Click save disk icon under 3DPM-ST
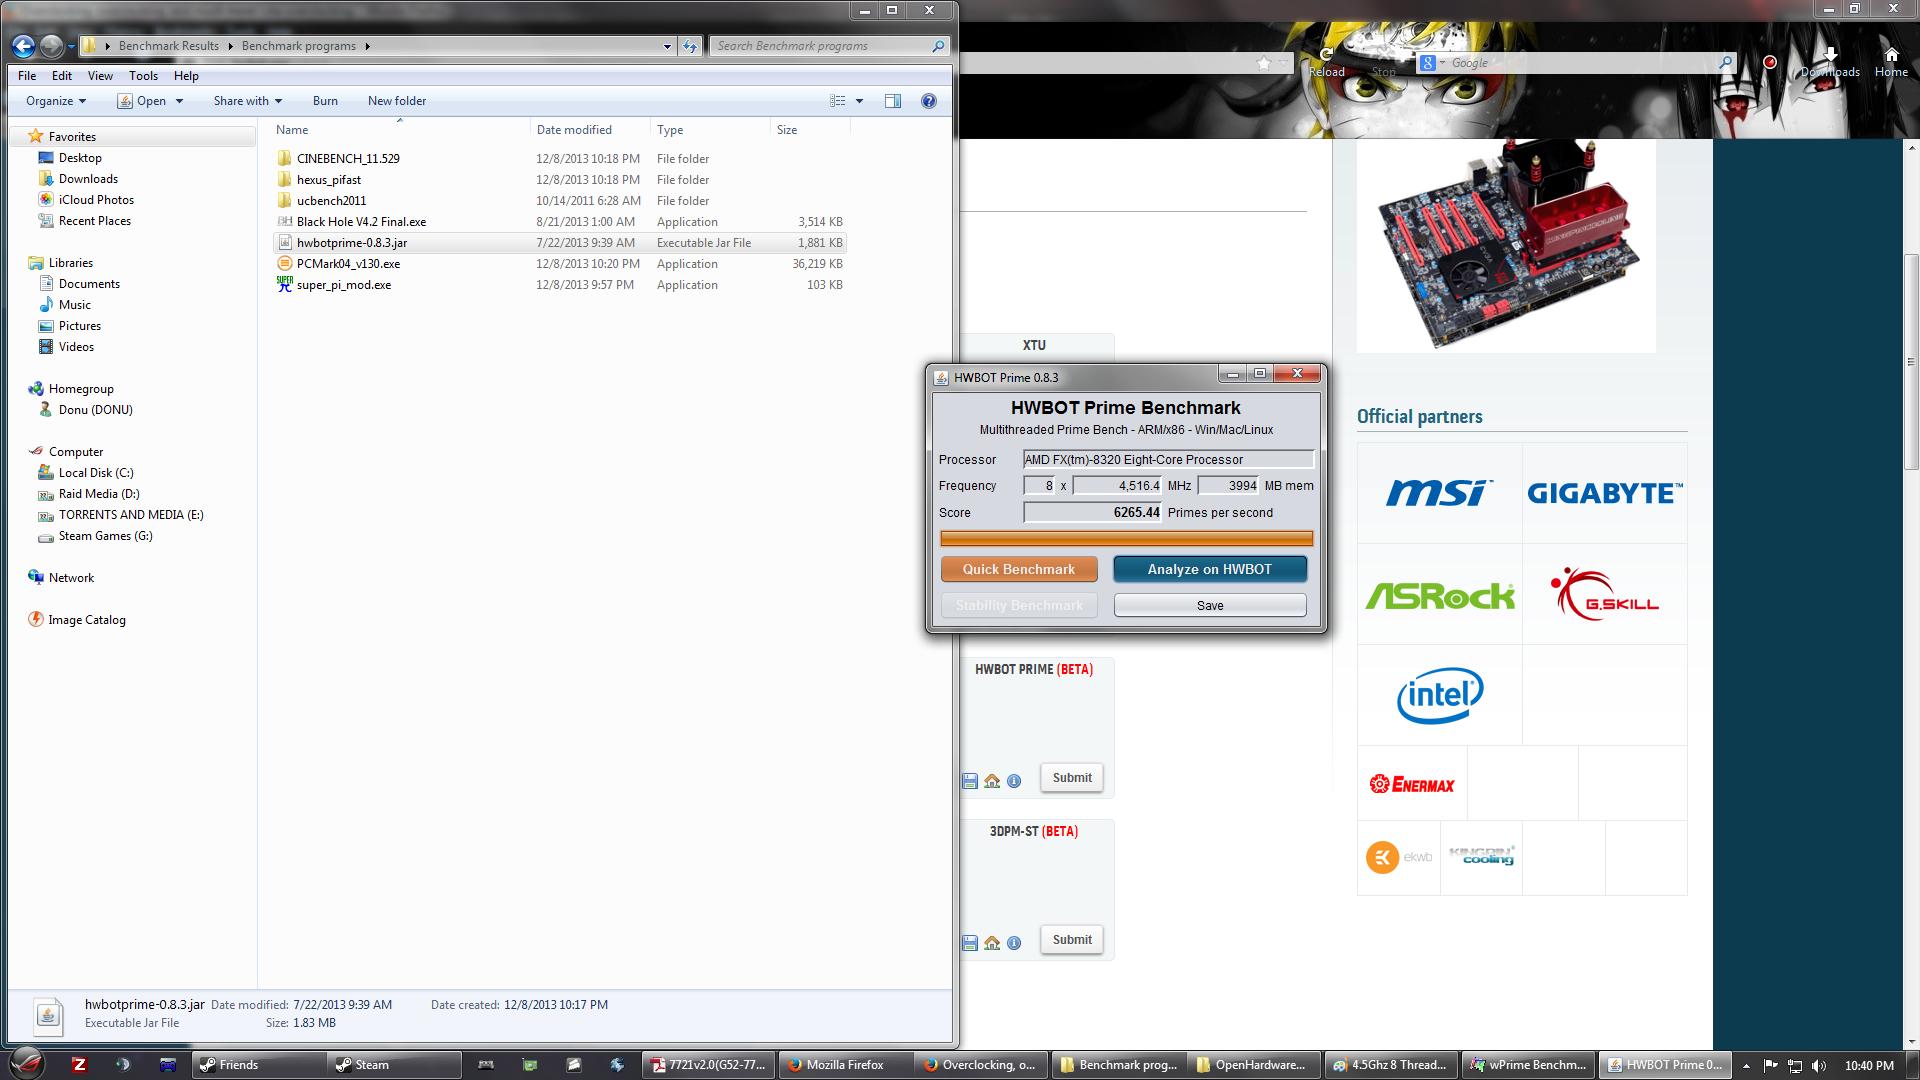 click(x=969, y=943)
